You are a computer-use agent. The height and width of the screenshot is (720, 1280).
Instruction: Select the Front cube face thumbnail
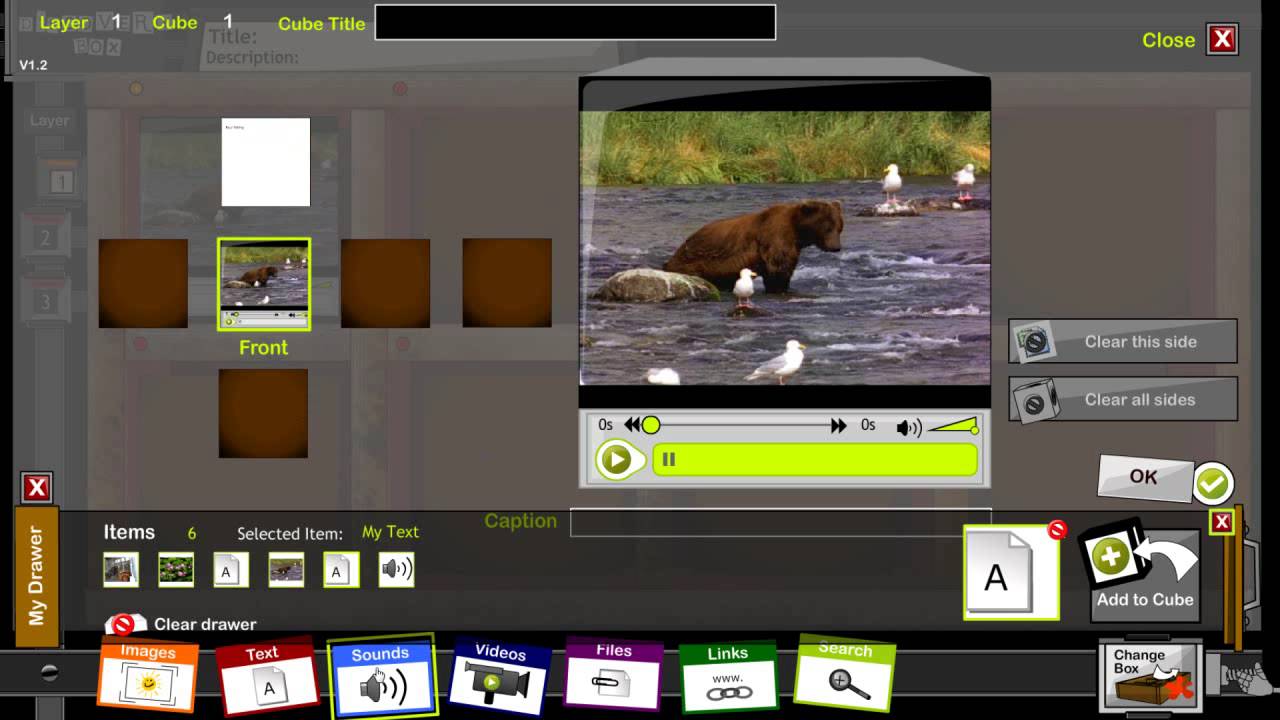click(x=264, y=284)
